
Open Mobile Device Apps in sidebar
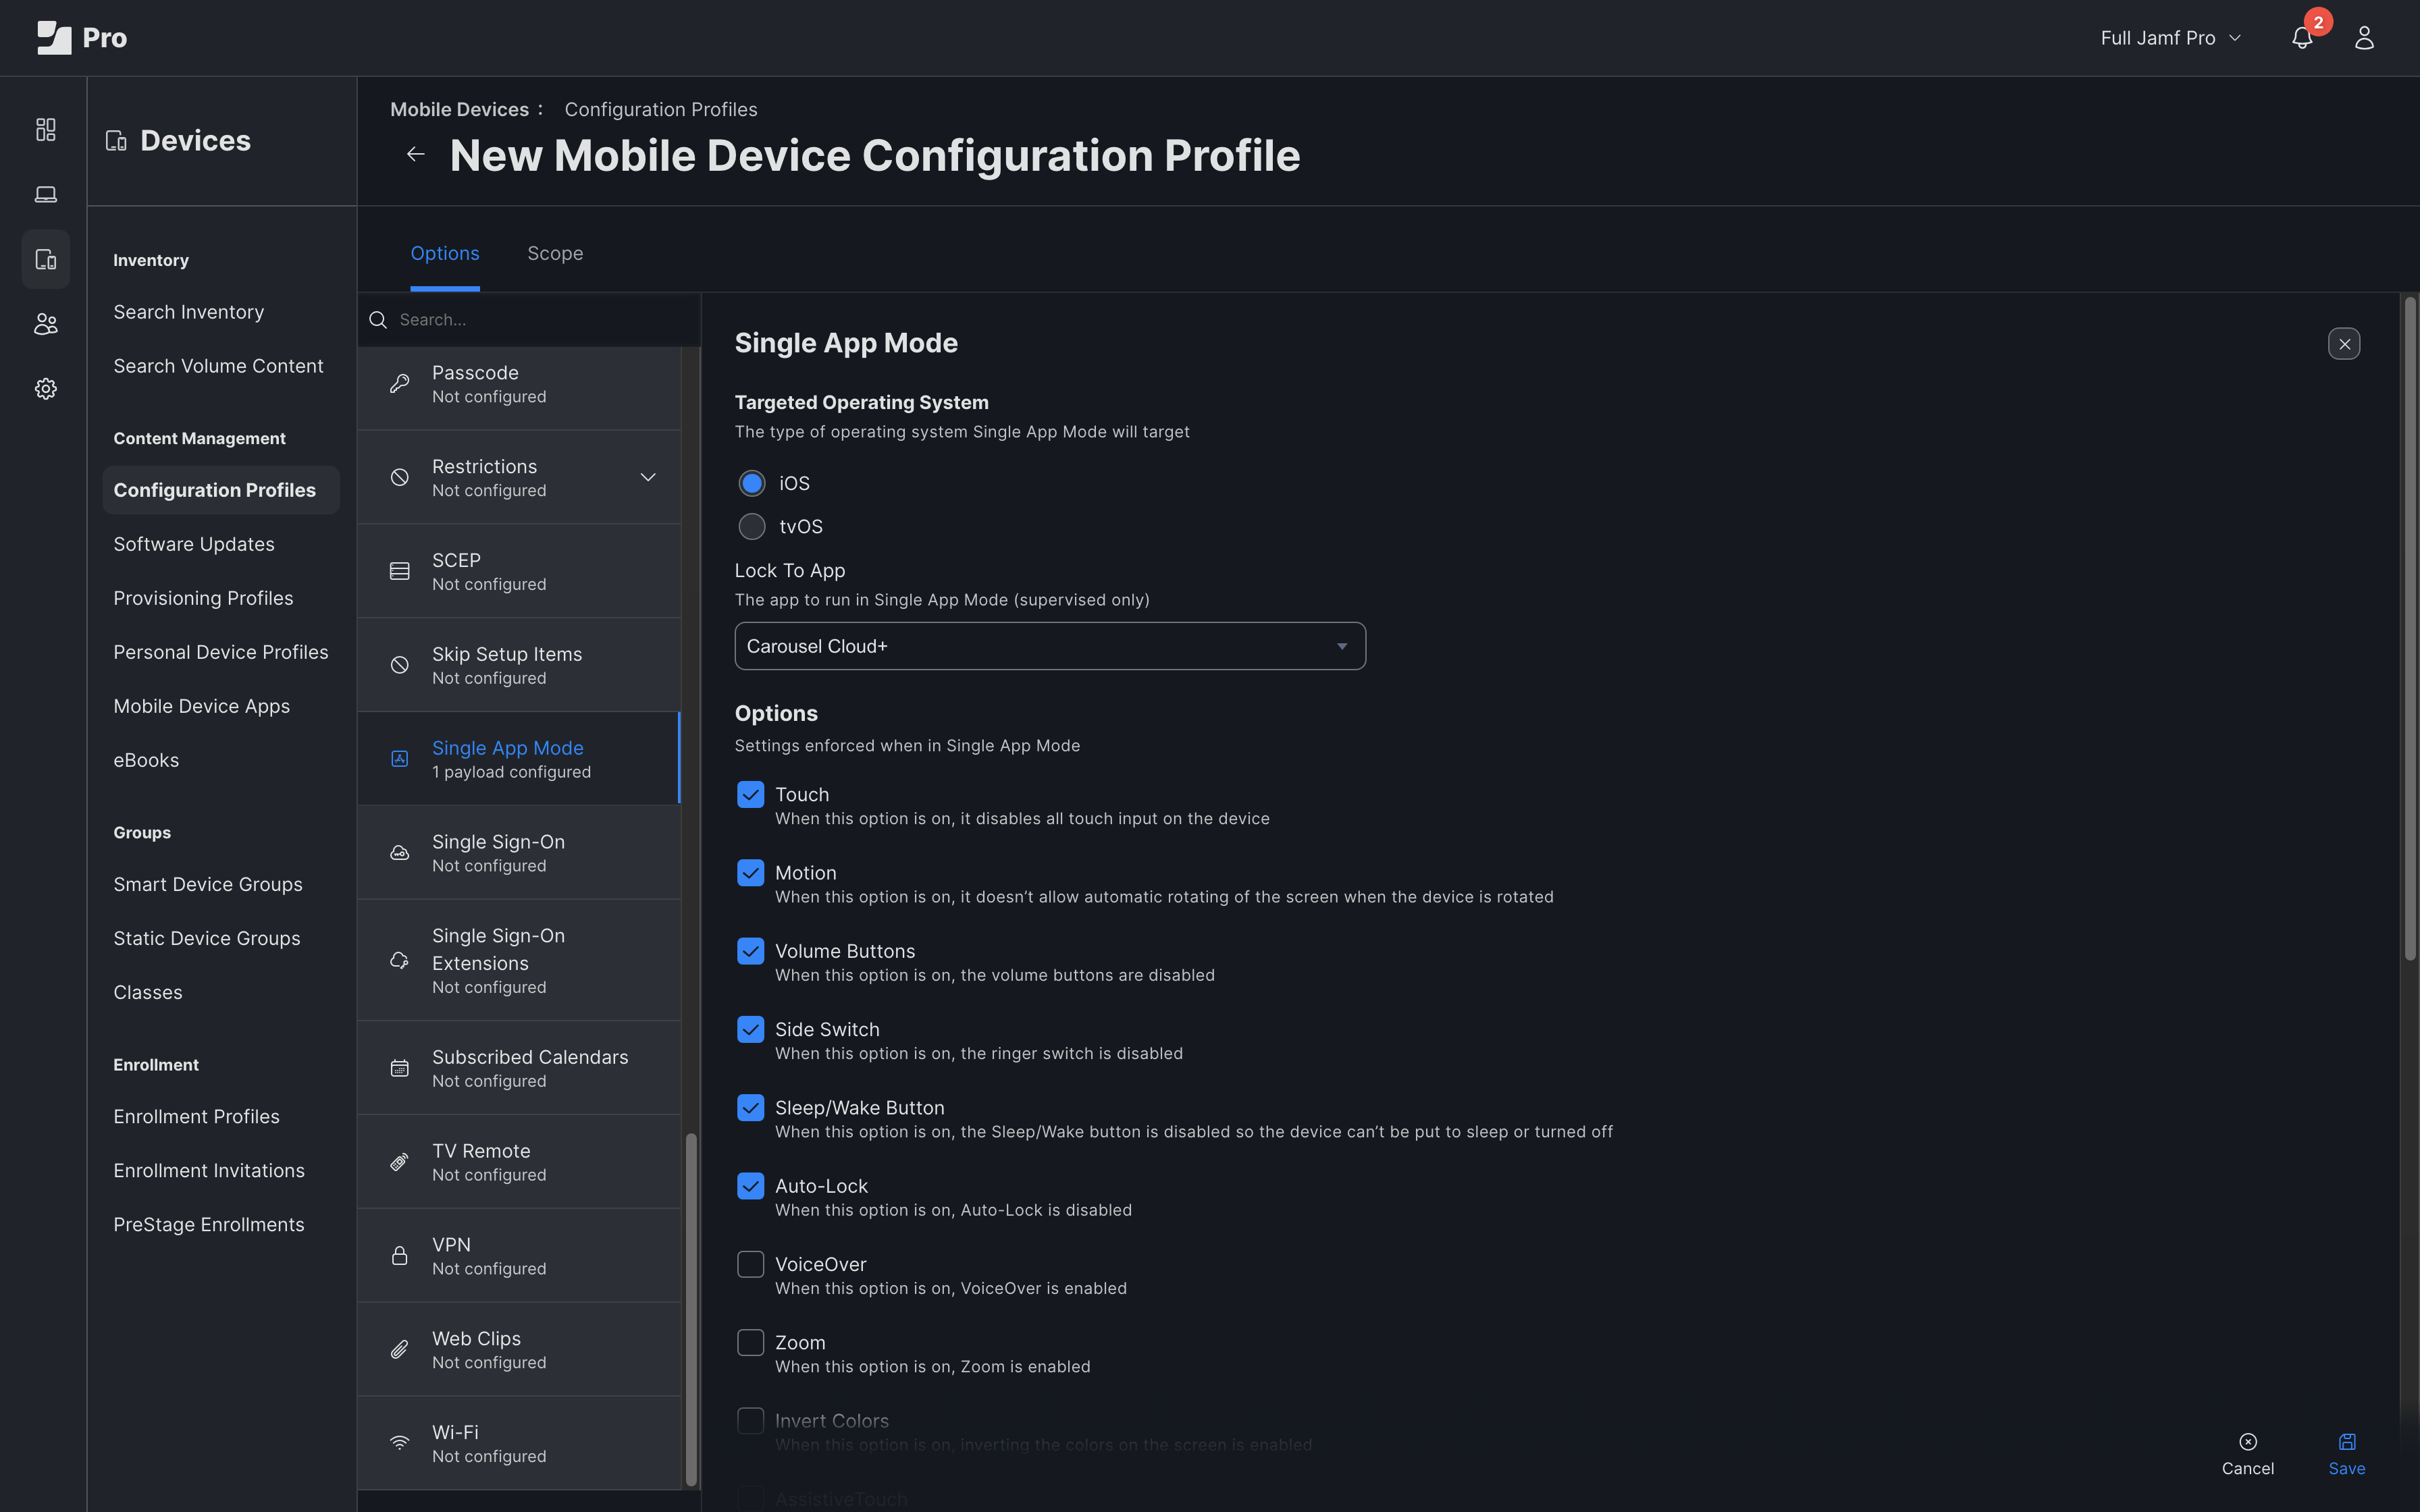pos(202,706)
